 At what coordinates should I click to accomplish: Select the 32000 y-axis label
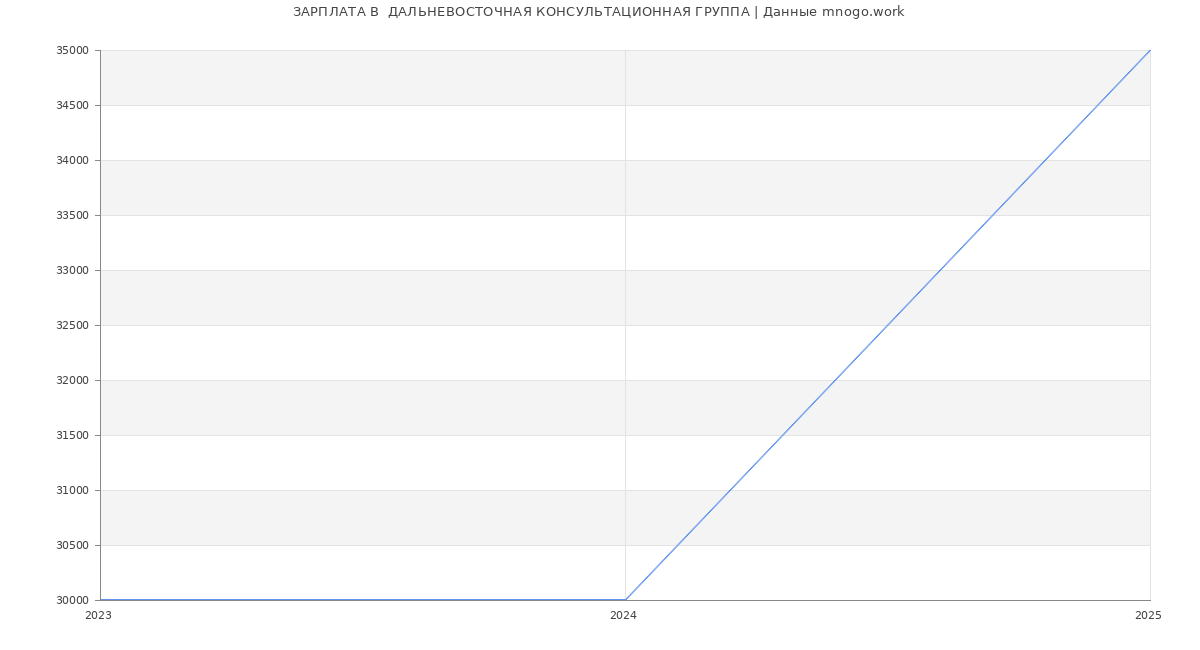[x=72, y=380]
